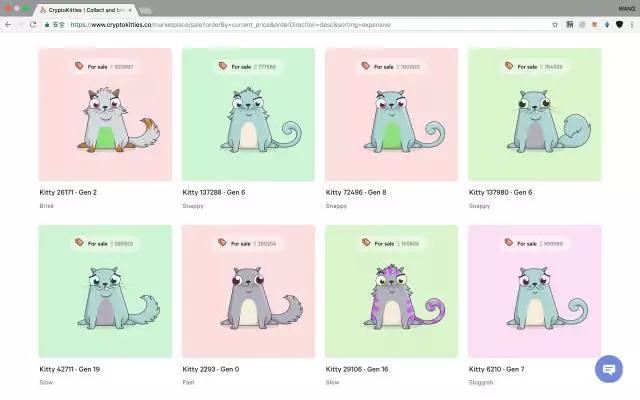Open the chat support bubble
Viewport: 640px width, 400px height.
[609, 369]
